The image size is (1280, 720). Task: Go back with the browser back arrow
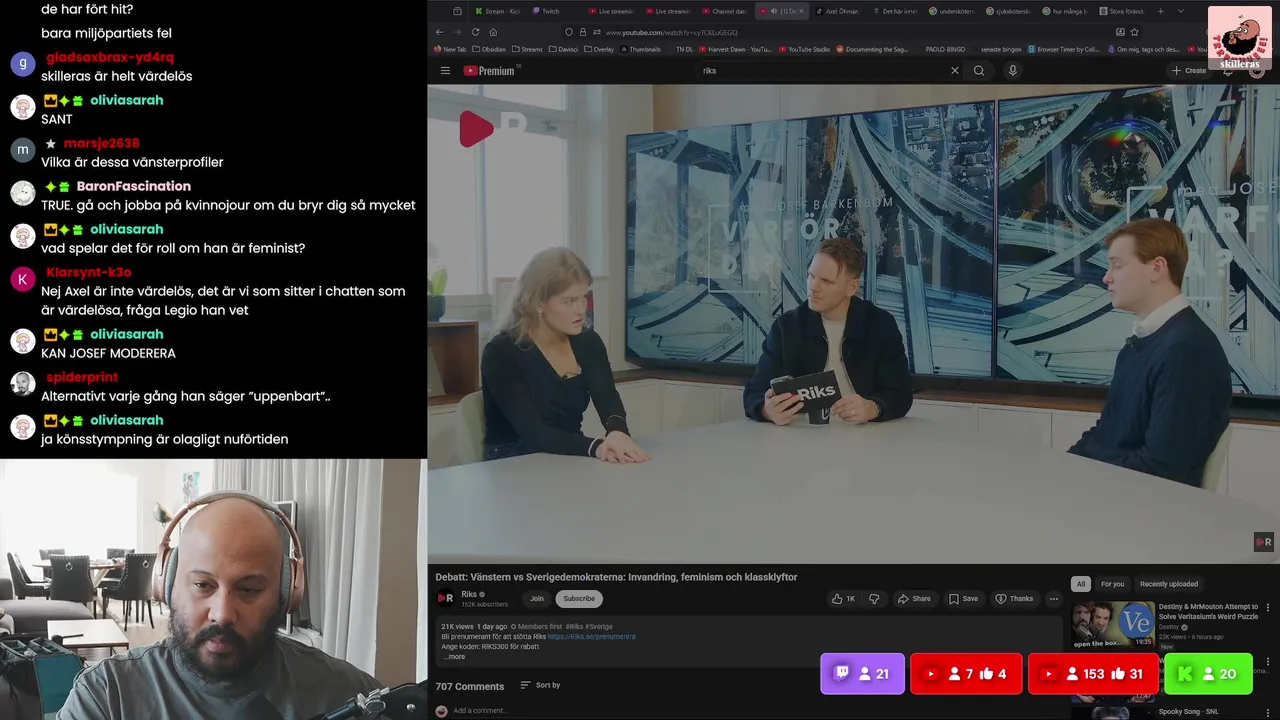tap(439, 32)
